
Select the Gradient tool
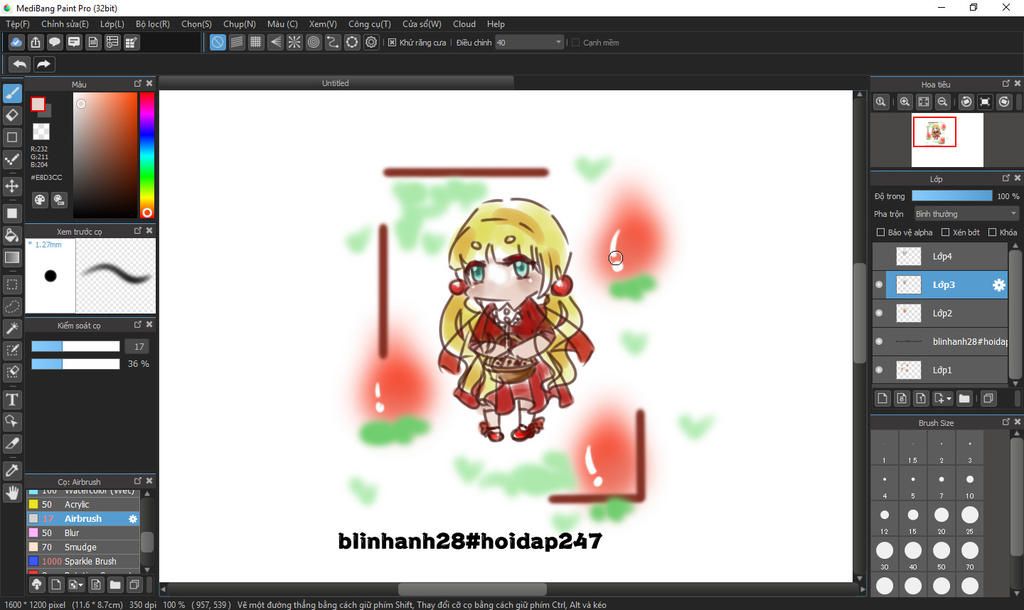(12, 257)
